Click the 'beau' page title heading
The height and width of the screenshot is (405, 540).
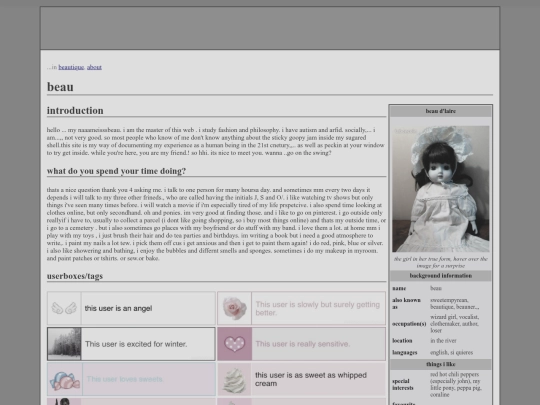[60, 87]
